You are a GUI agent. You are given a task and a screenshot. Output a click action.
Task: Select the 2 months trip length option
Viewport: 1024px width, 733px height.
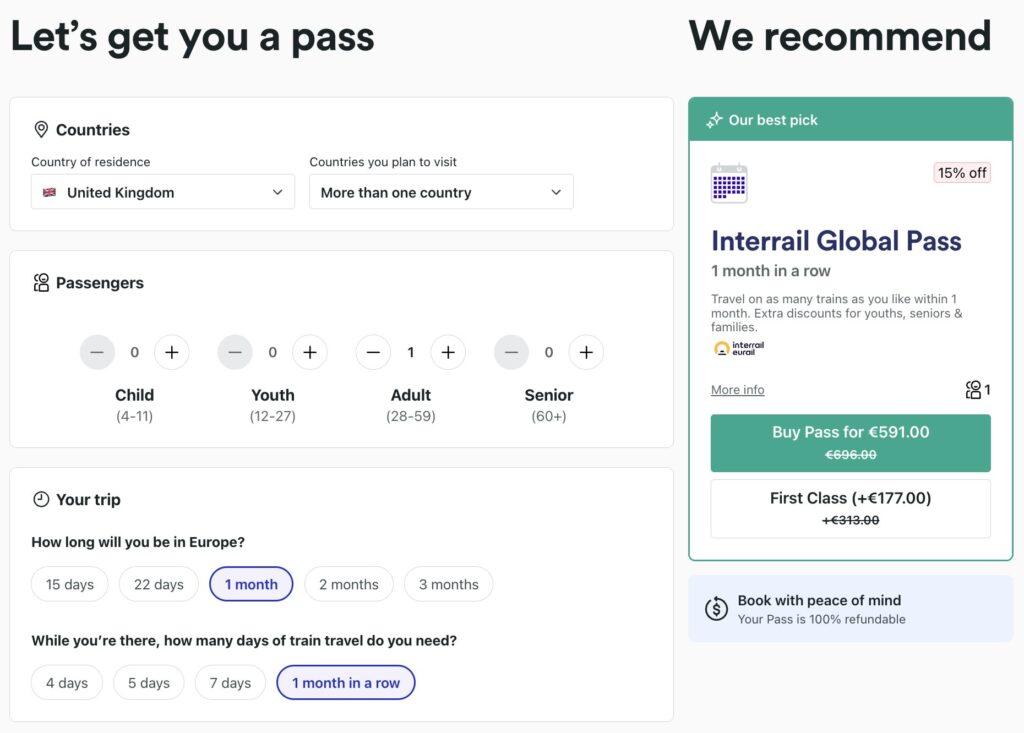point(348,584)
